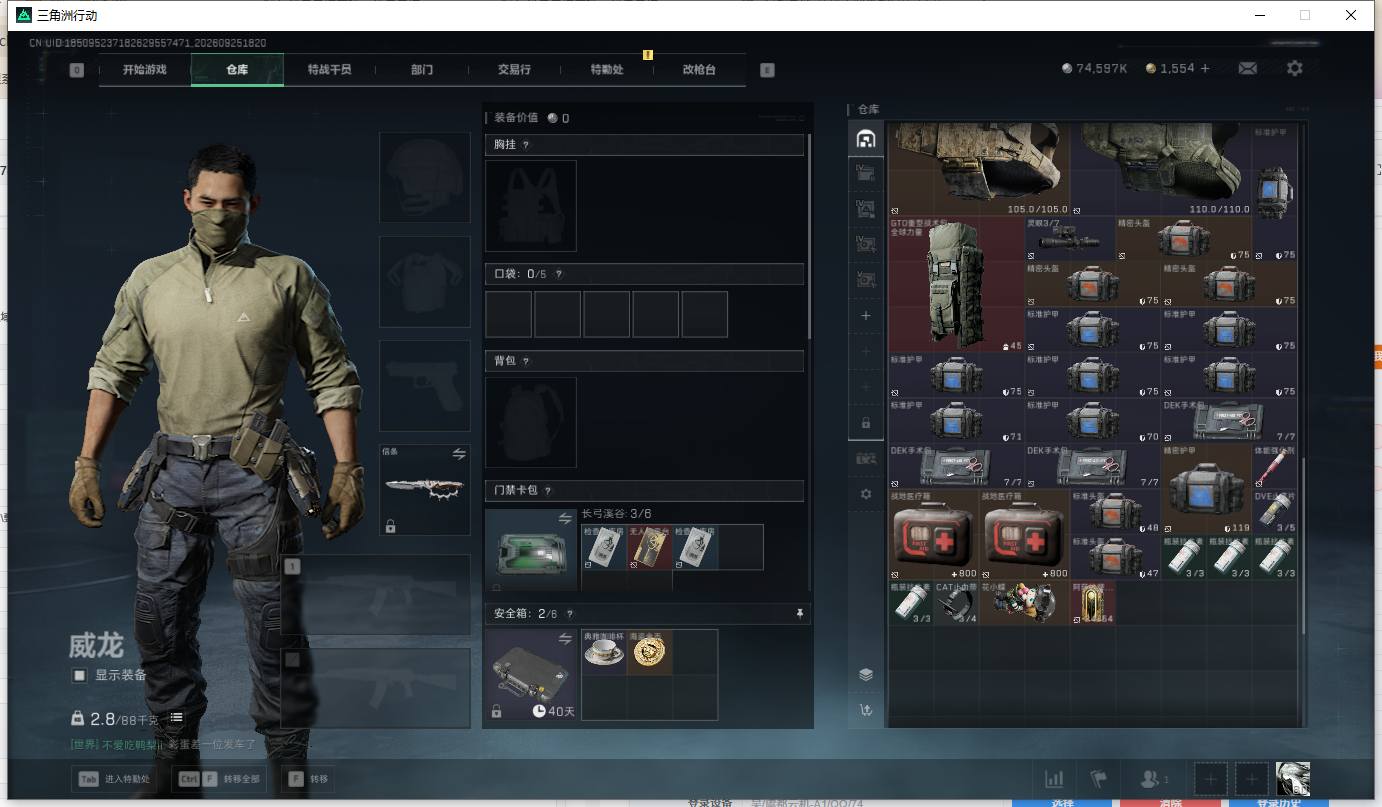
Task: Click the empty body armor slot
Action: [424, 282]
